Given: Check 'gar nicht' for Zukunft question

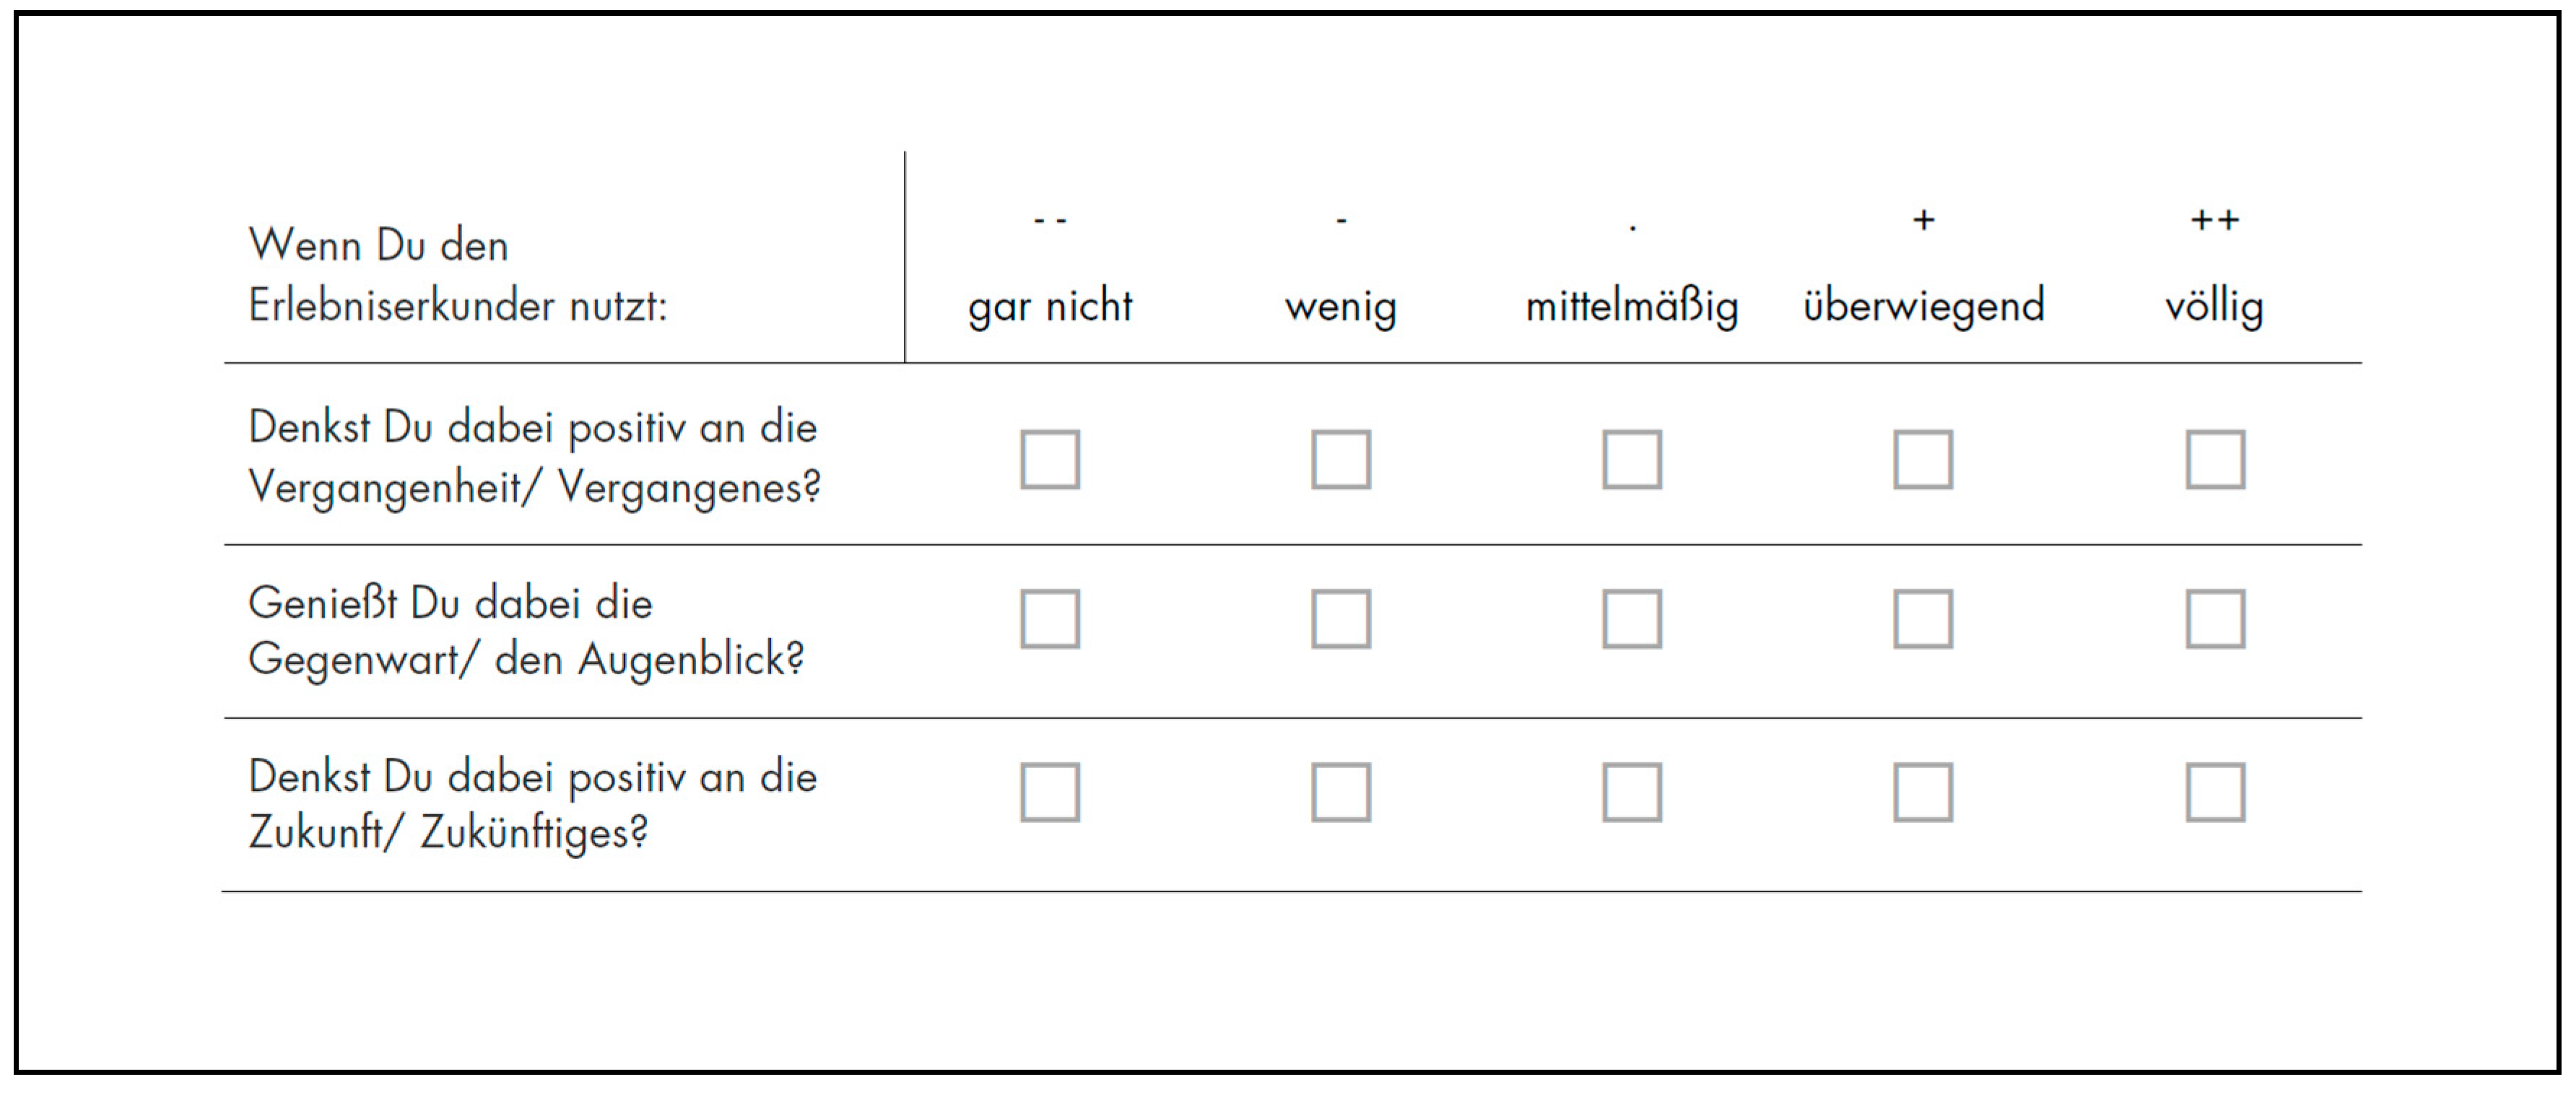Looking at the screenshot, I should (x=1050, y=792).
